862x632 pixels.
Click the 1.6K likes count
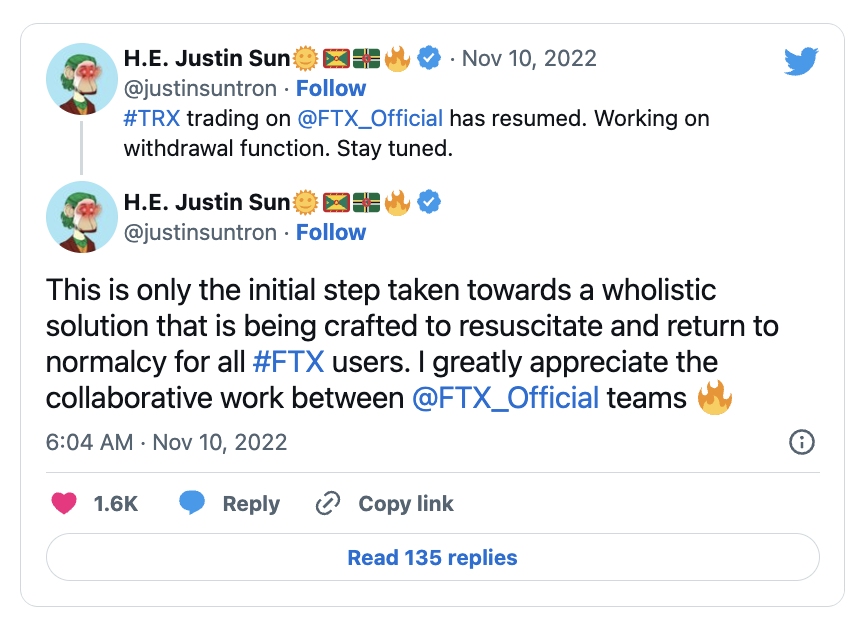pyautogui.click(x=116, y=504)
